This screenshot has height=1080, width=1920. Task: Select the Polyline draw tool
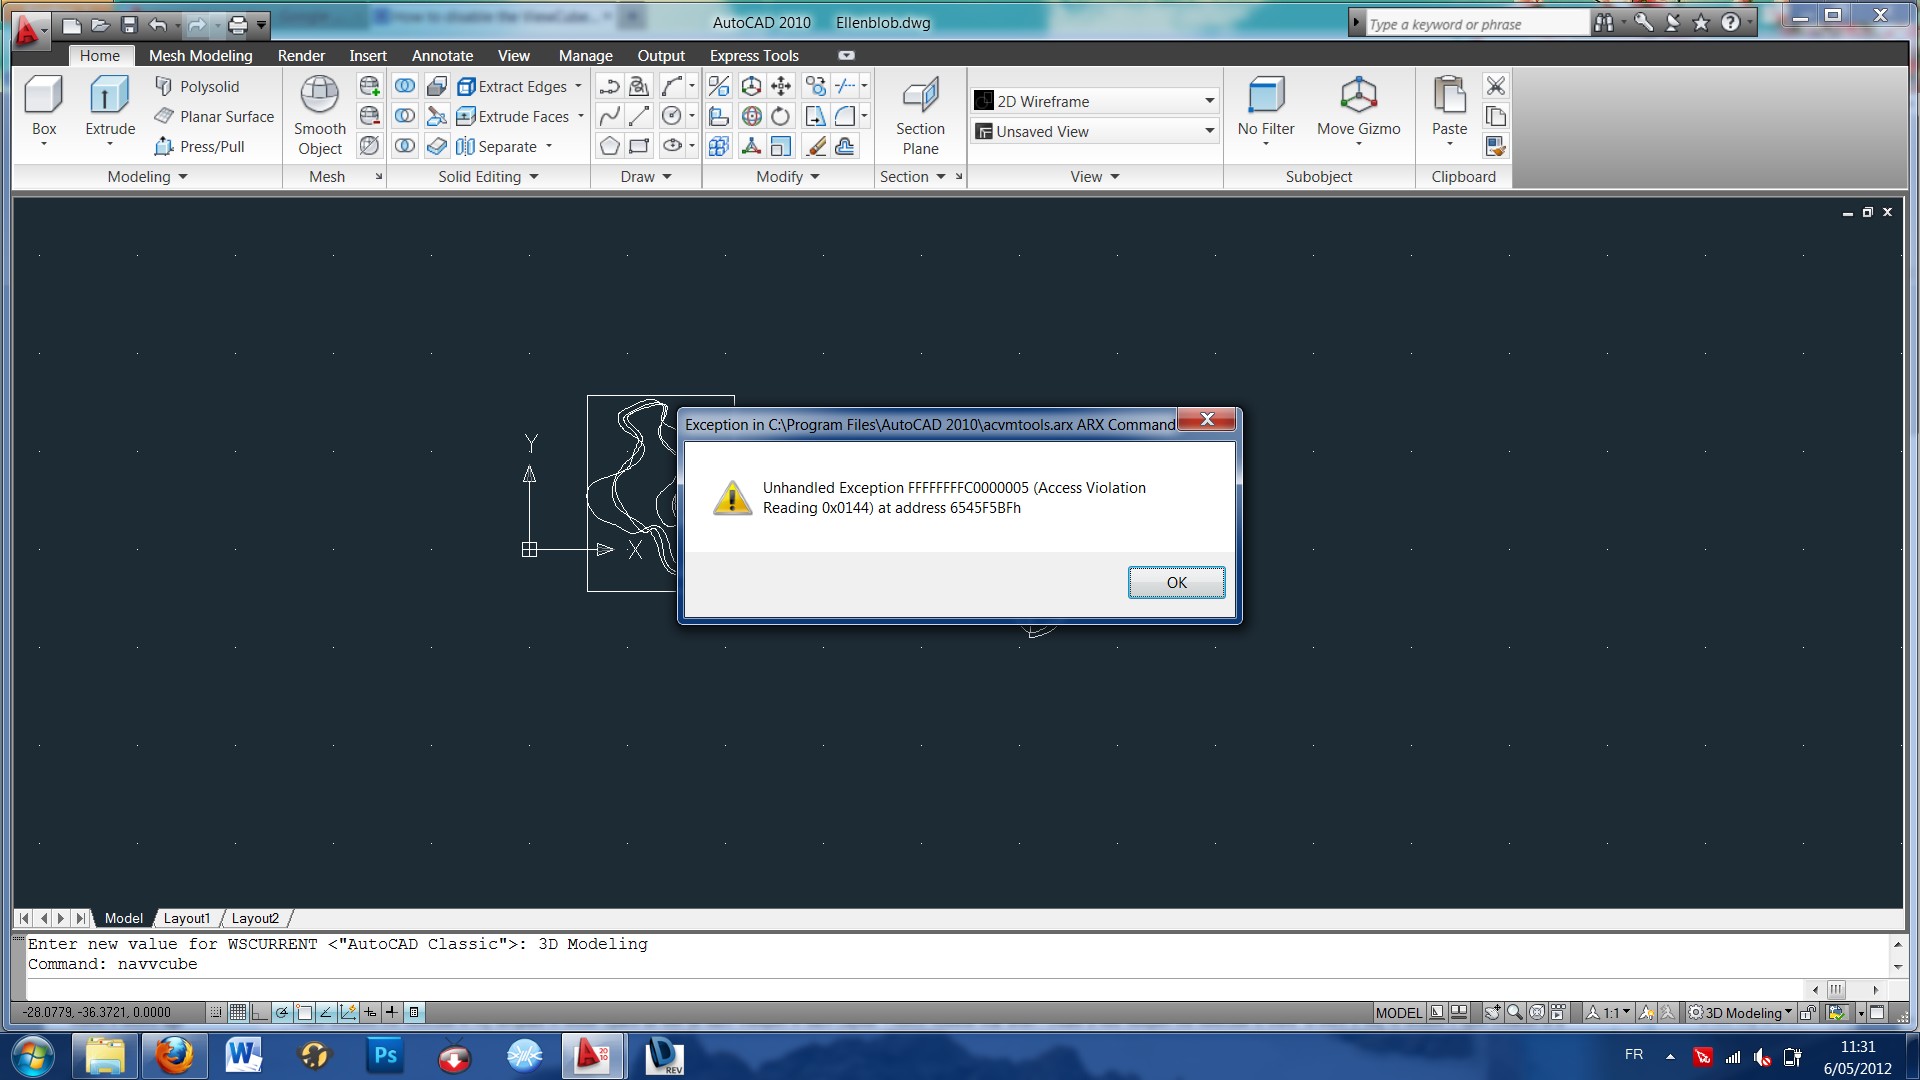(609, 86)
